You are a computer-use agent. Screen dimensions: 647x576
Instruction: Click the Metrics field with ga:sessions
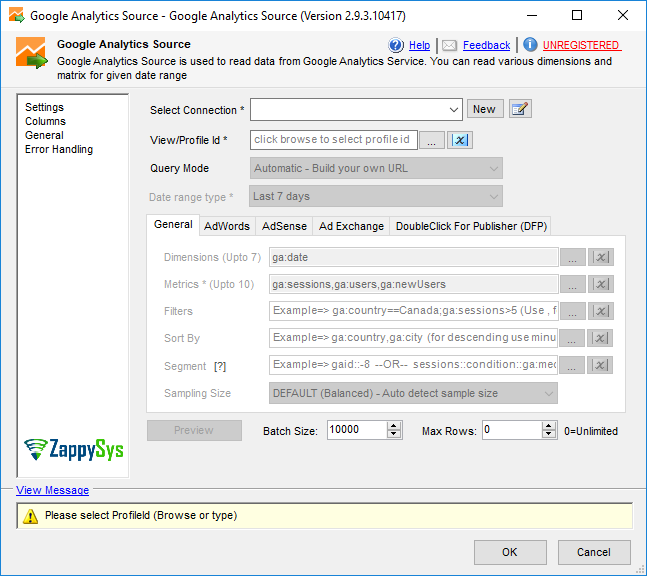tap(413, 284)
